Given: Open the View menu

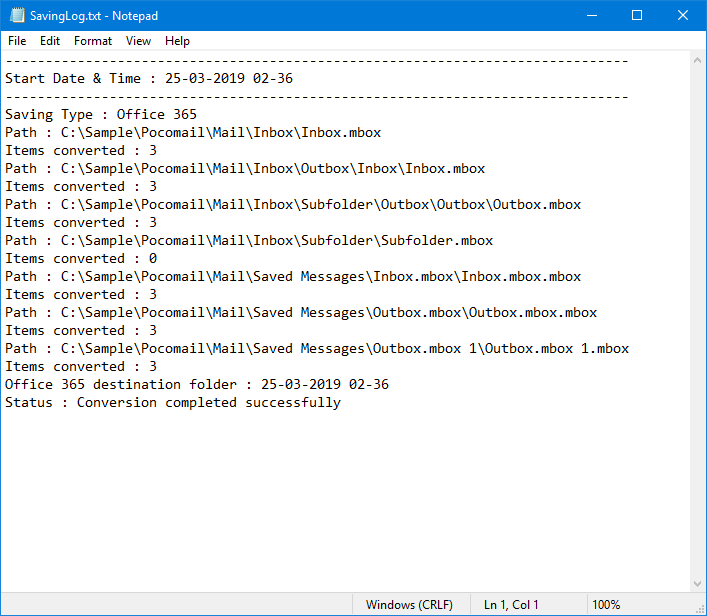Looking at the screenshot, I should (x=138, y=41).
